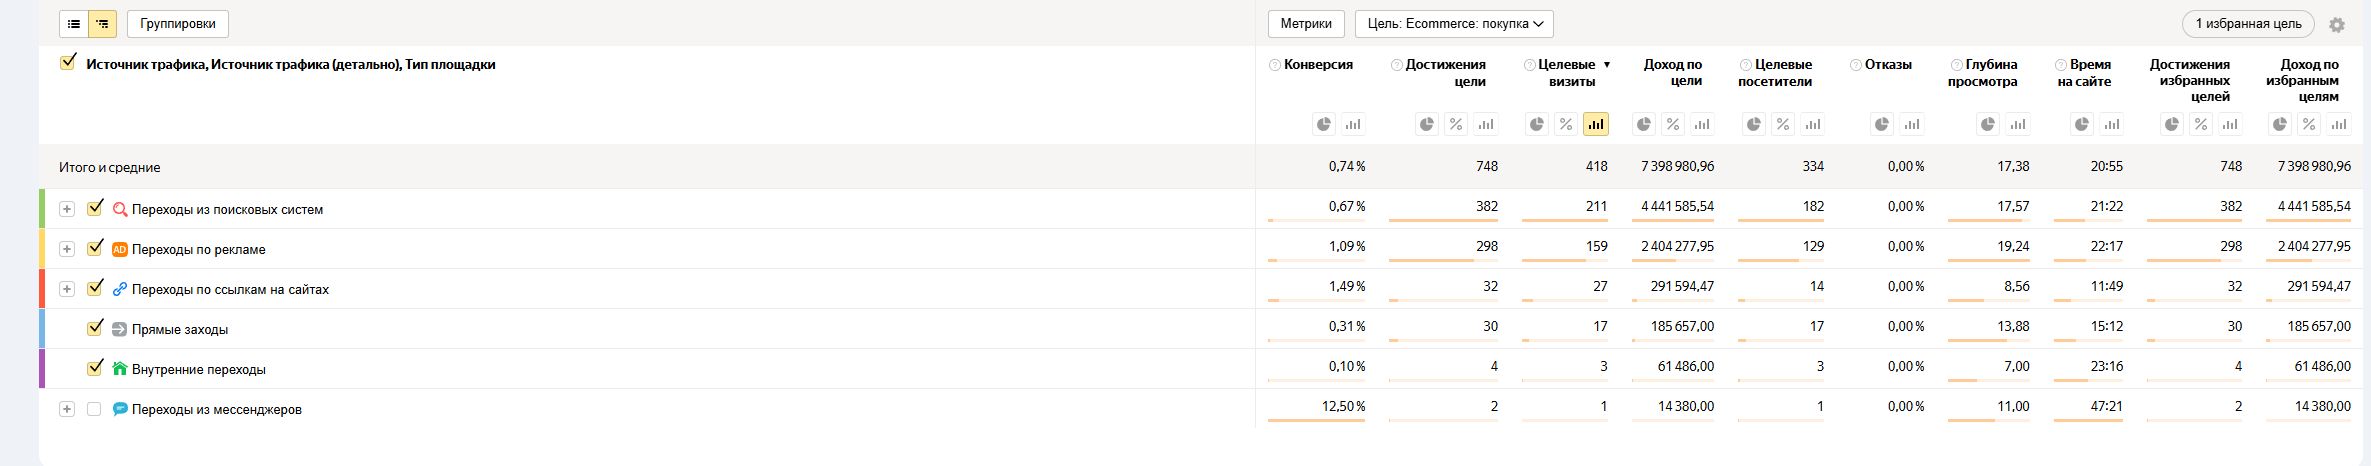Click help icon beside Глубина просмотра header
Viewport: 2371px width, 466px height.
coord(1957,65)
